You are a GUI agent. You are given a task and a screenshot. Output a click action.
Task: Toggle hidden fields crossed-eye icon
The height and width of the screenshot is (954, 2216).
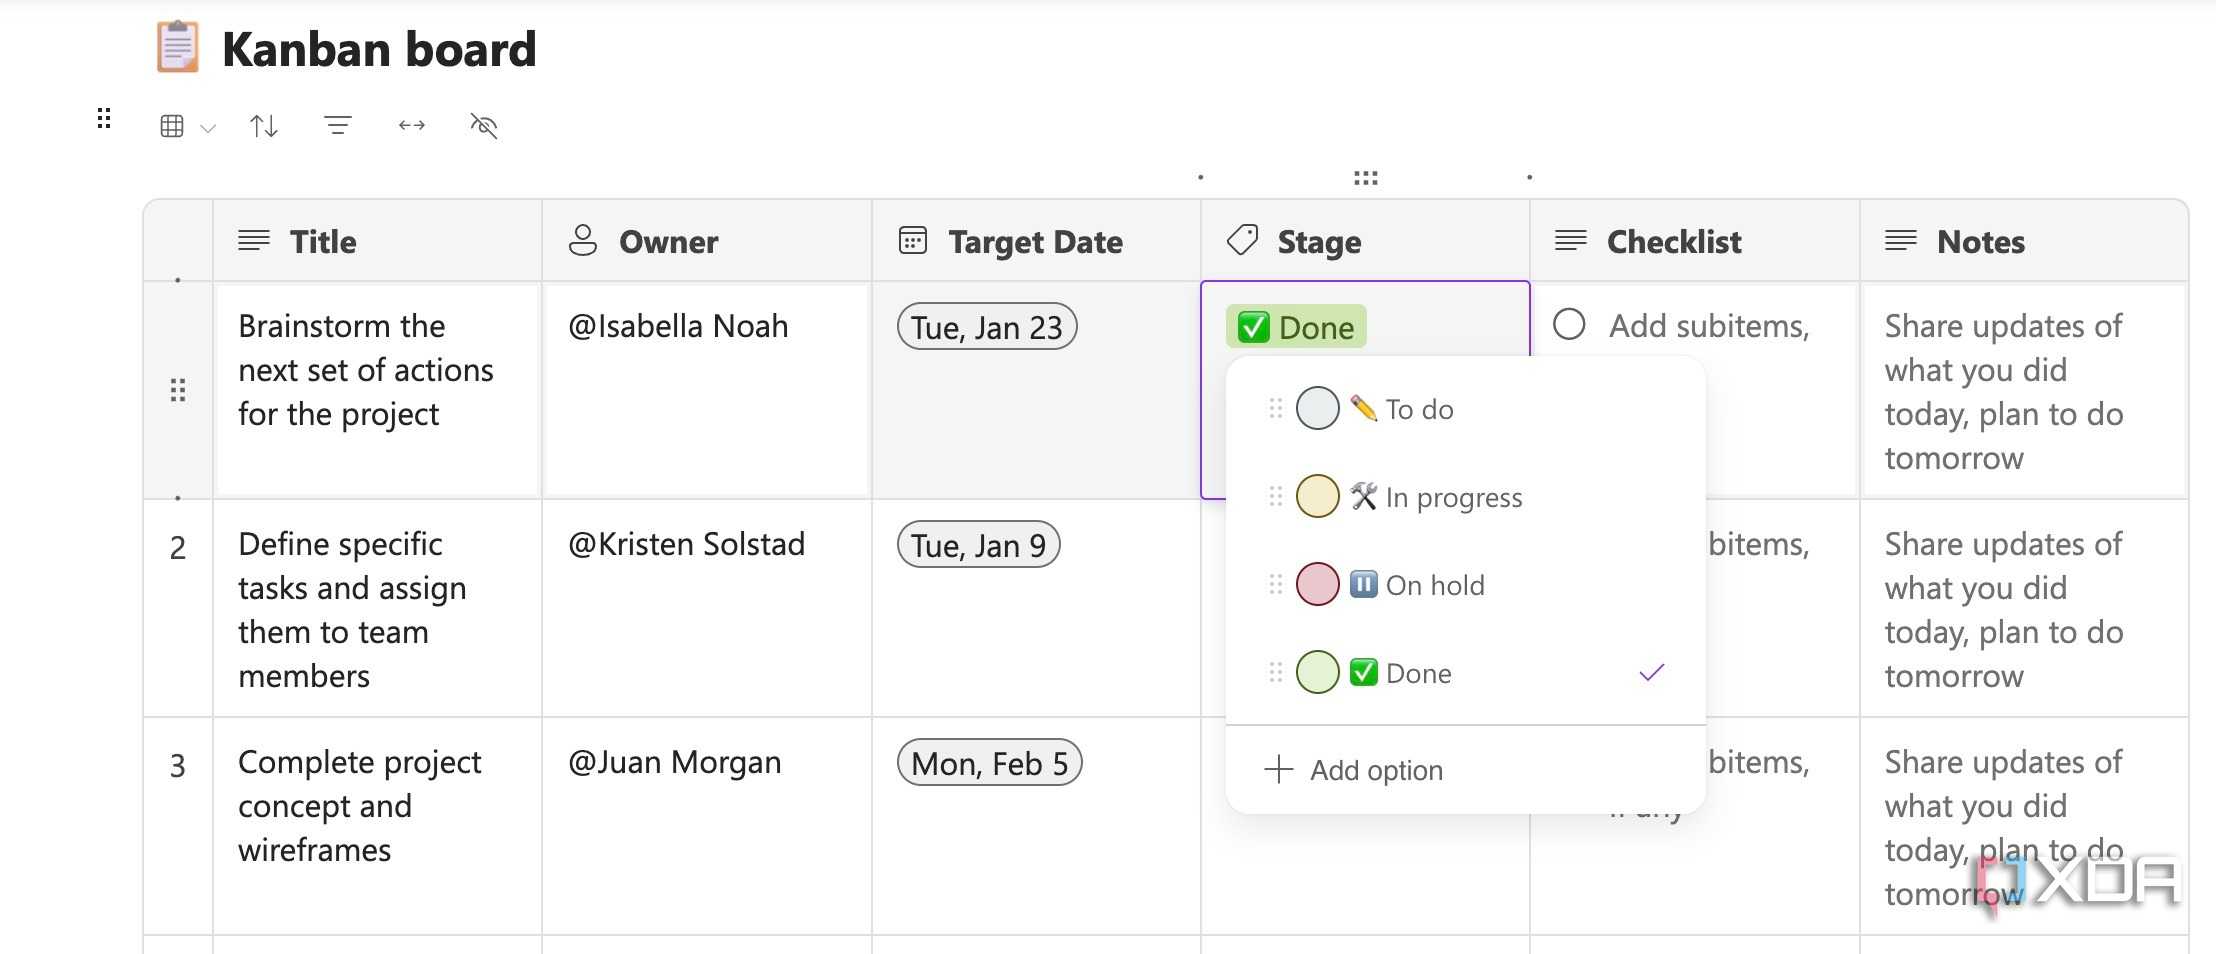(x=484, y=125)
